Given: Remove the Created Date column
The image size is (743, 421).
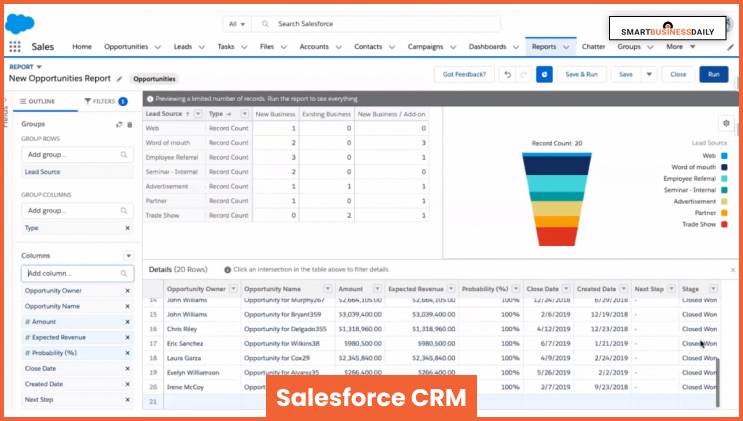Looking at the screenshot, I should pyautogui.click(x=127, y=384).
